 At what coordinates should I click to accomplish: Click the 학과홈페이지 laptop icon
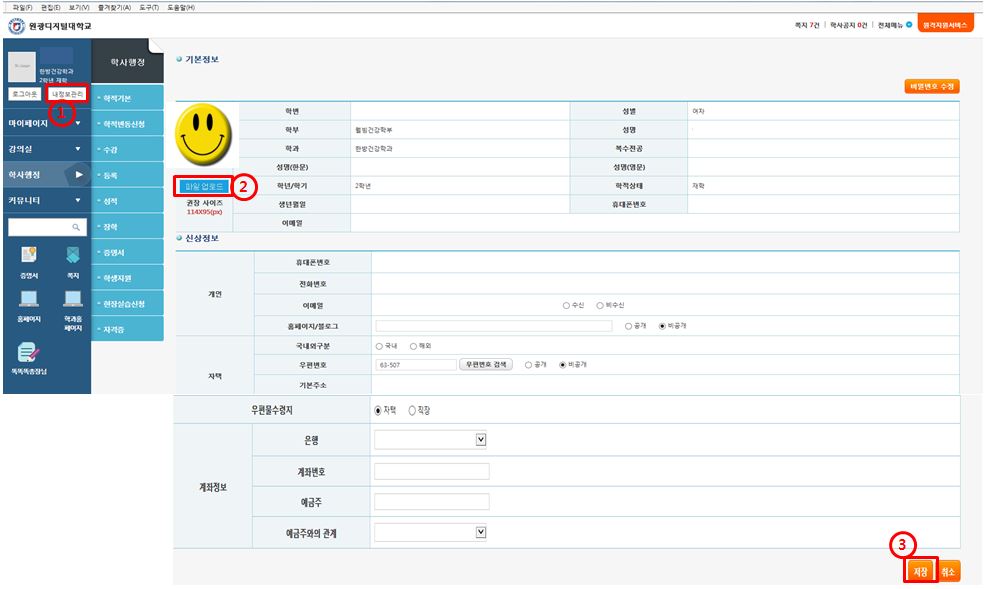click(x=72, y=299)
